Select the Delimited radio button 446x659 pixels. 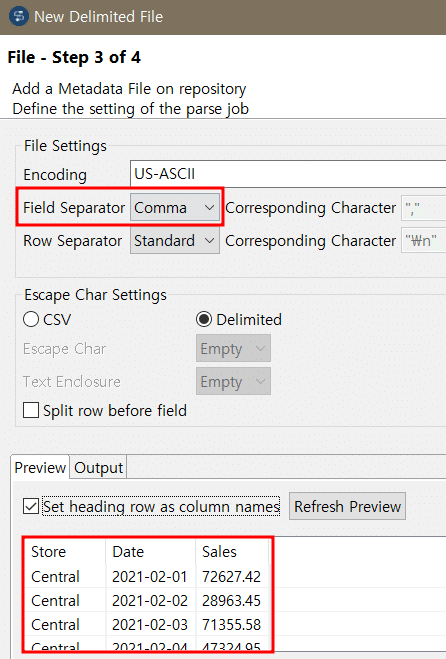pyautogui.click(x=204, y=319)
